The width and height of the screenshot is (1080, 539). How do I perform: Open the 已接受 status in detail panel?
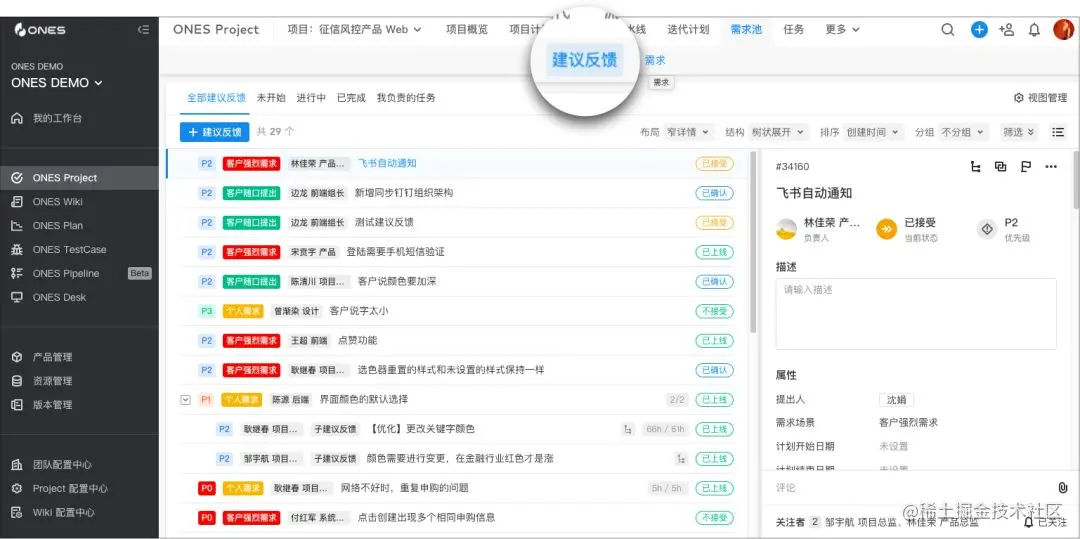pyautogui.click(x=906, y=229)
